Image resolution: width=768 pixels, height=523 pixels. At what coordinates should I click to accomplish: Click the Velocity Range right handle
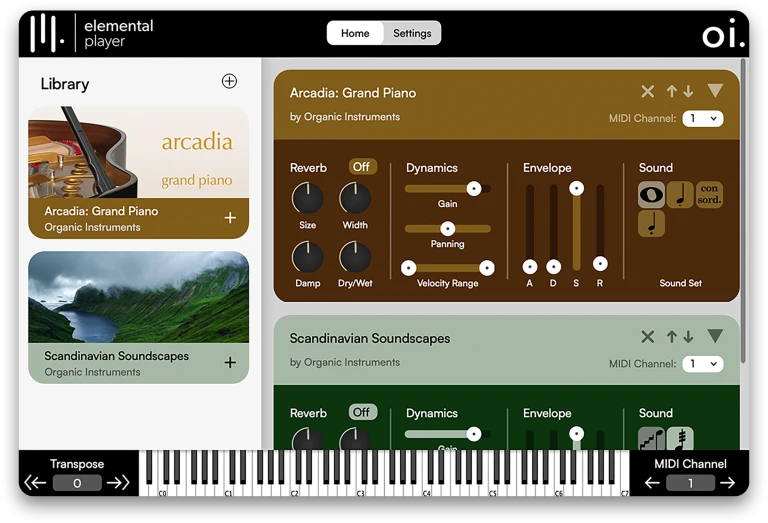487,268
